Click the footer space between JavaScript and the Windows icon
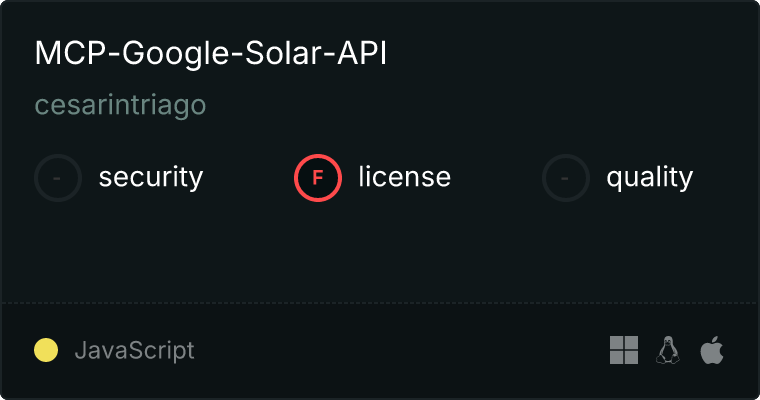The height and width of the screenshot is (400, 760). pos(402,350)
